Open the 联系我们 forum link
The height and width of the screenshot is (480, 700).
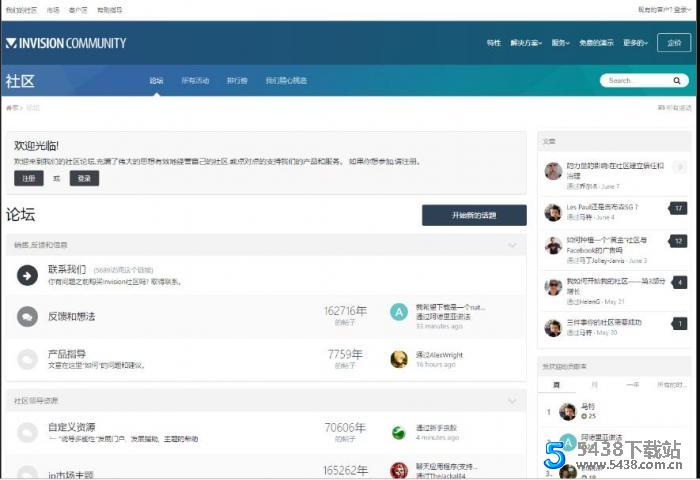pos(67,269)
